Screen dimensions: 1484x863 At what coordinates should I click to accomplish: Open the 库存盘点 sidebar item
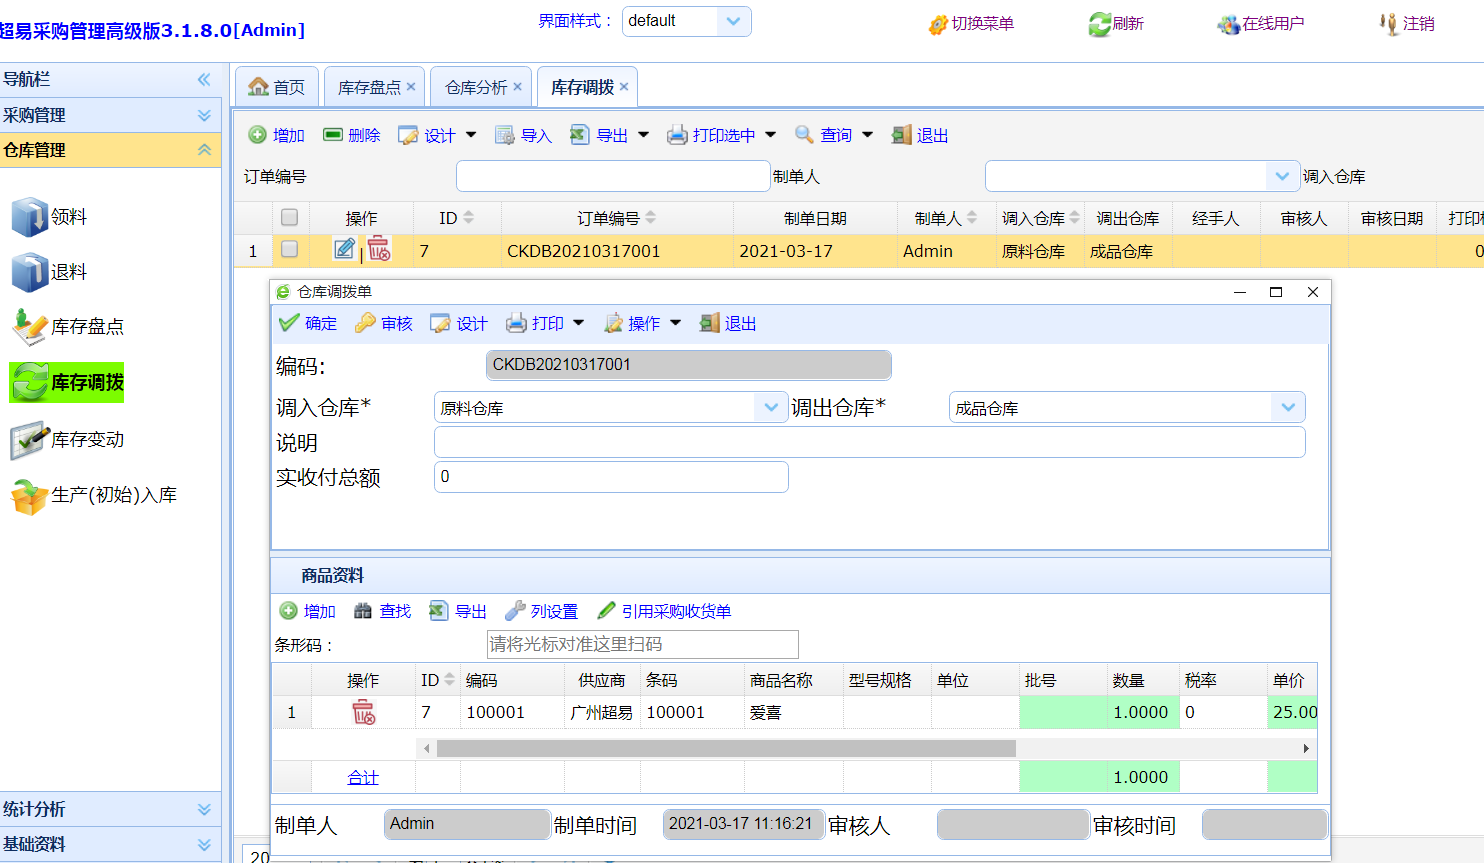[x=87, y=326]
